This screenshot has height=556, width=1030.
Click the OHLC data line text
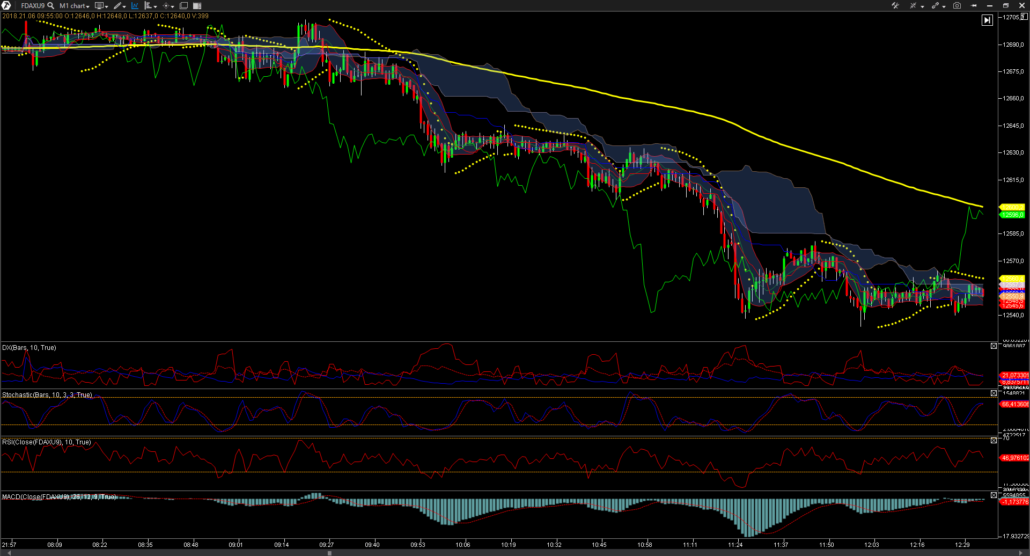(105, 16)
